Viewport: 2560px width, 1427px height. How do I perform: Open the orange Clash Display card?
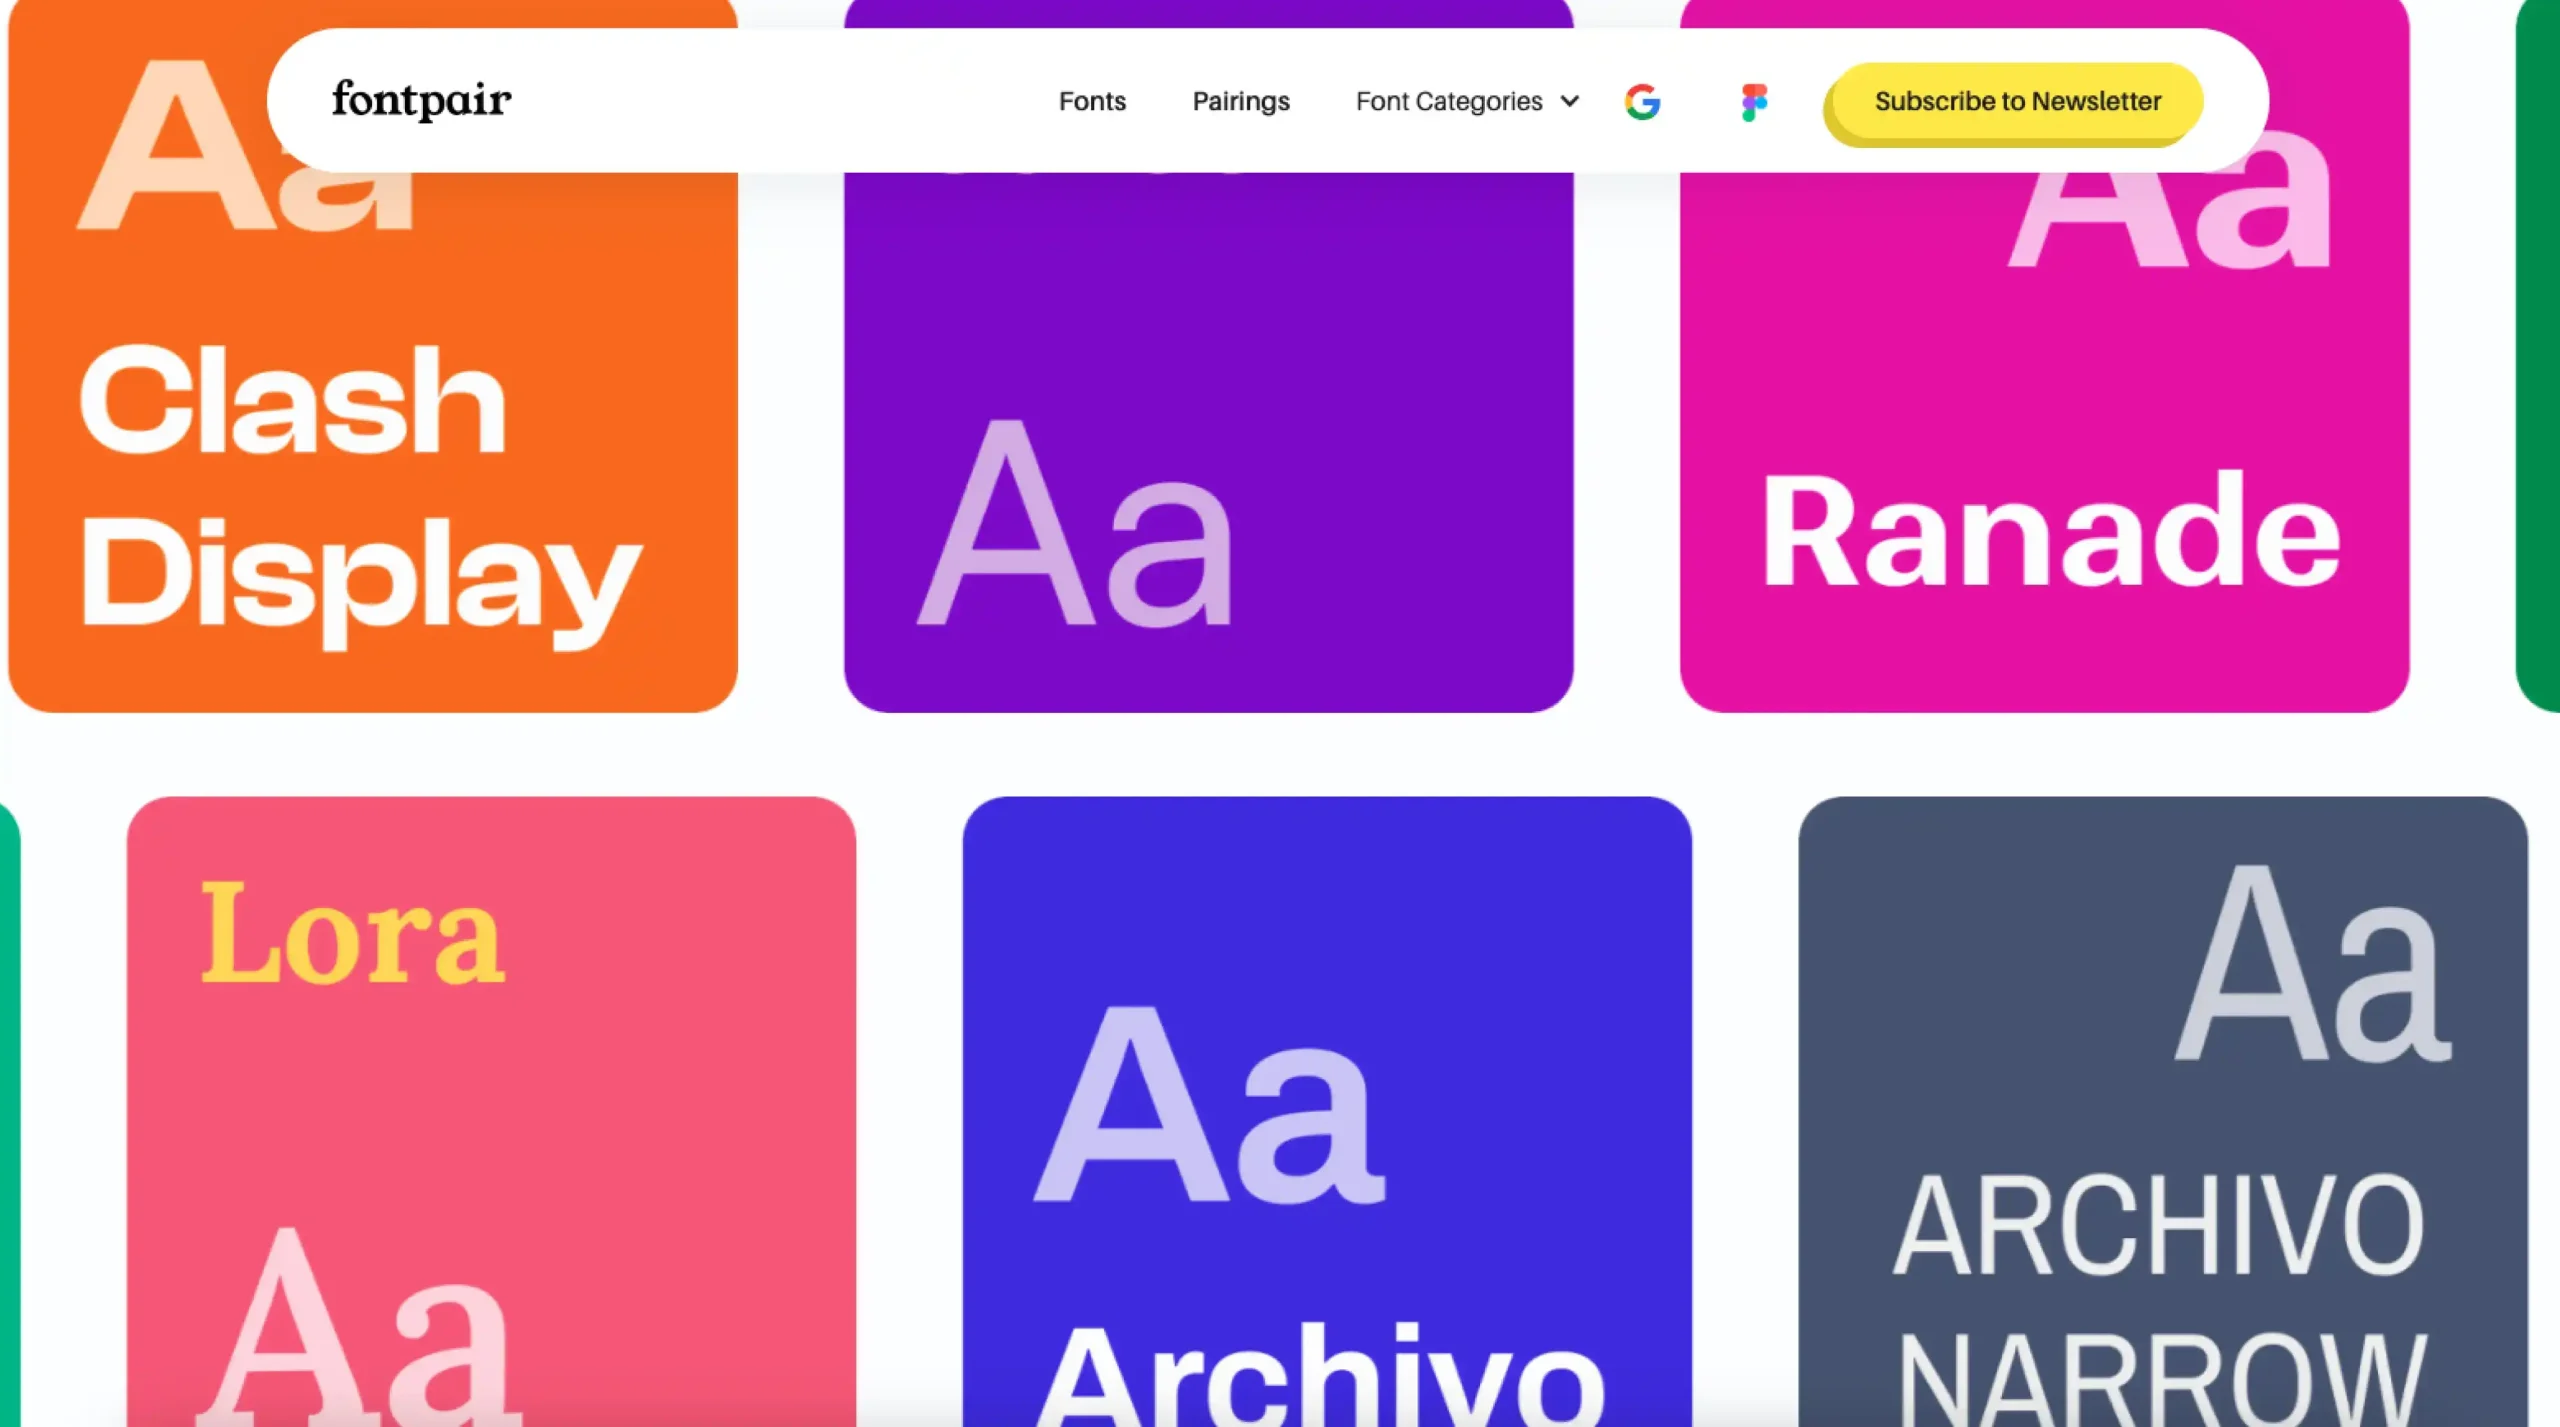point(373,441)
